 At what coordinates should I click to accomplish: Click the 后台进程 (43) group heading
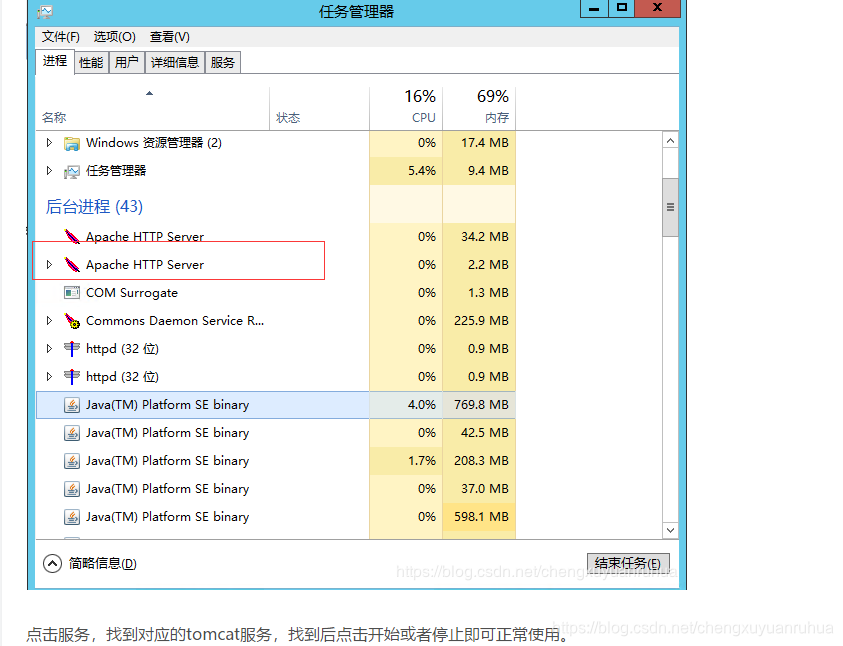[x=94, y=206]
